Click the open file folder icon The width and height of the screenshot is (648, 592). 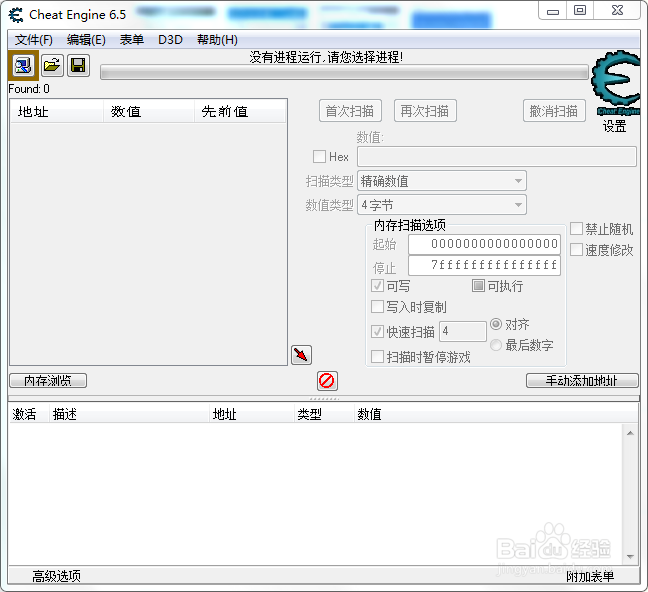pos(52,65)
